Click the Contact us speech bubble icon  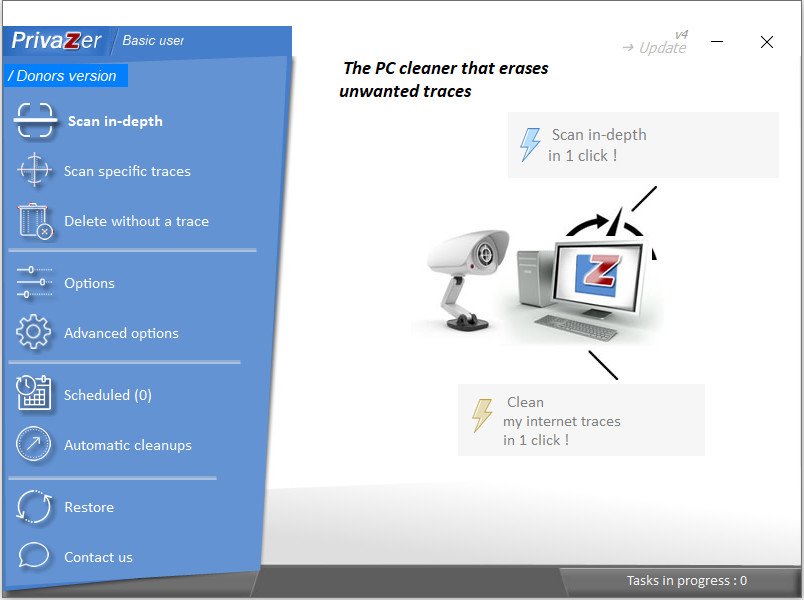click(34, 555)
